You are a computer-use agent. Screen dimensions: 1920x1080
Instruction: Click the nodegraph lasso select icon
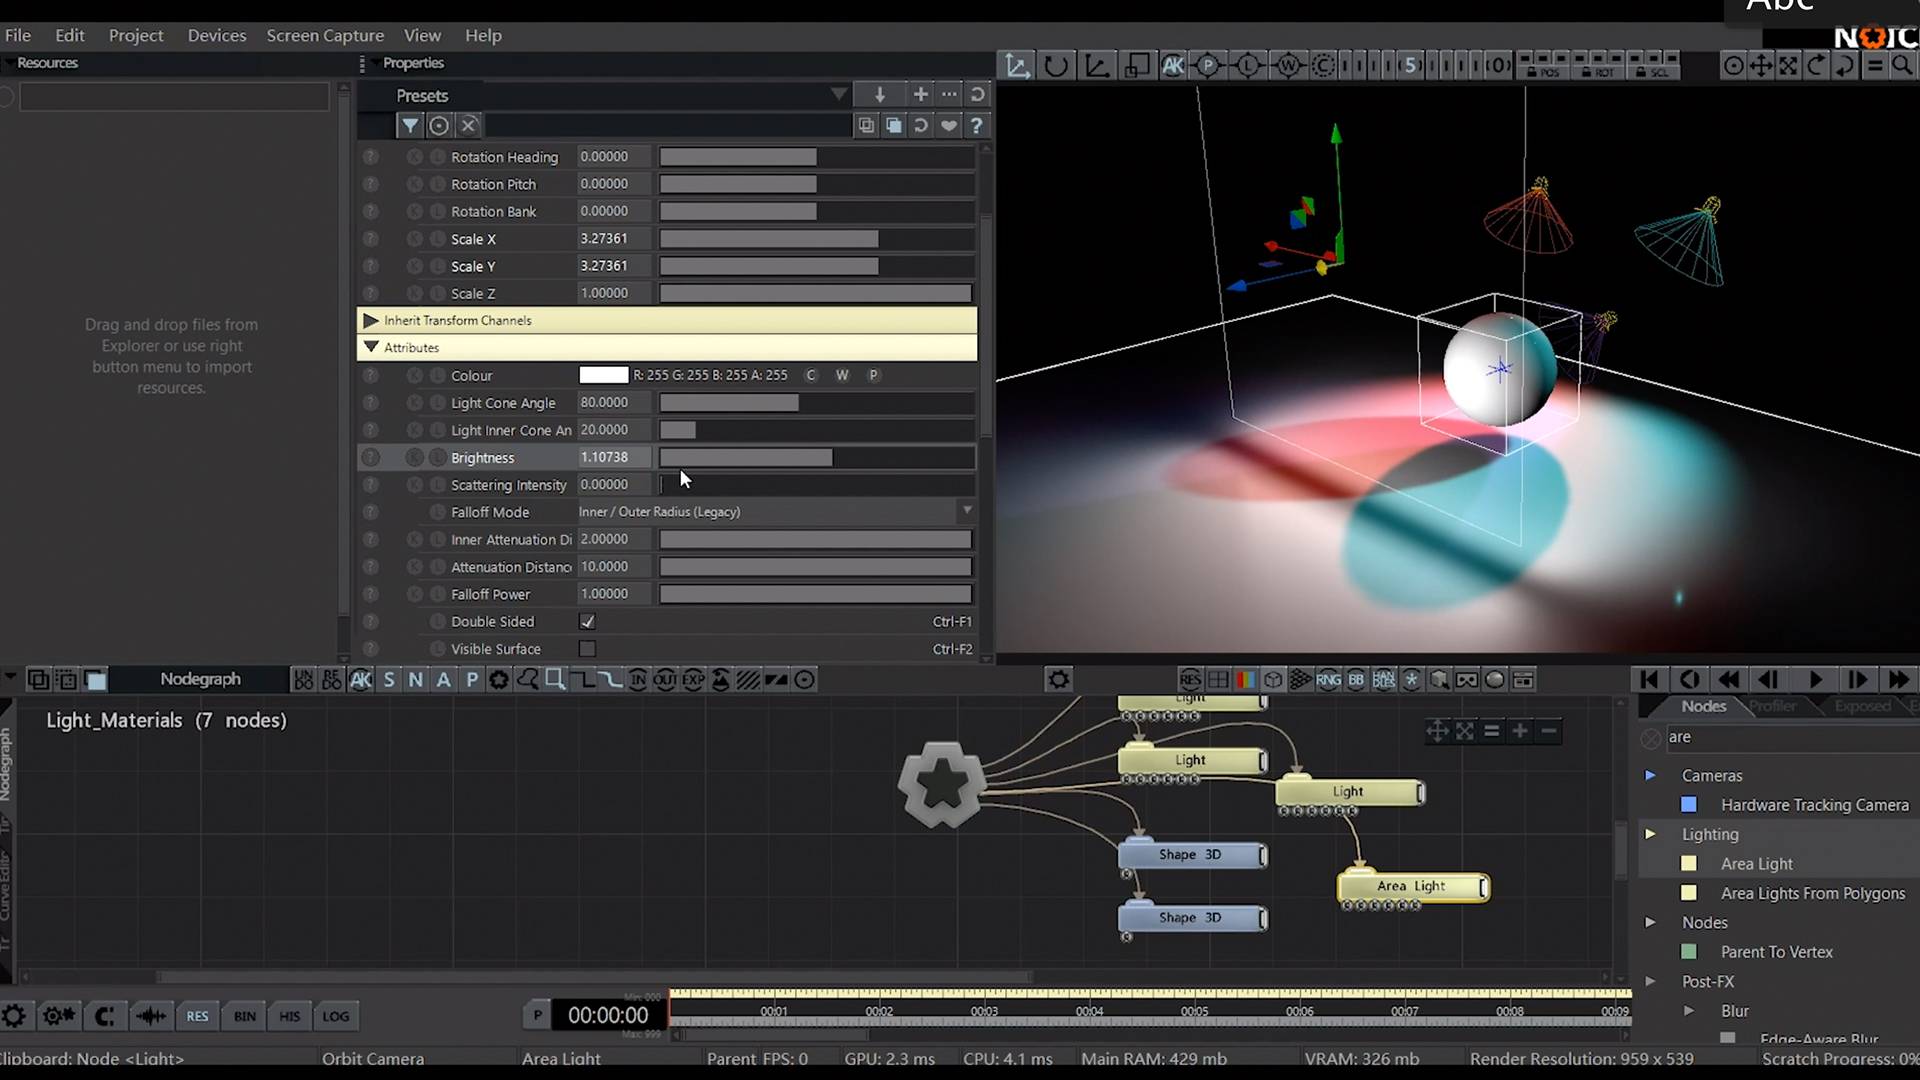click(x=527, y=680)
